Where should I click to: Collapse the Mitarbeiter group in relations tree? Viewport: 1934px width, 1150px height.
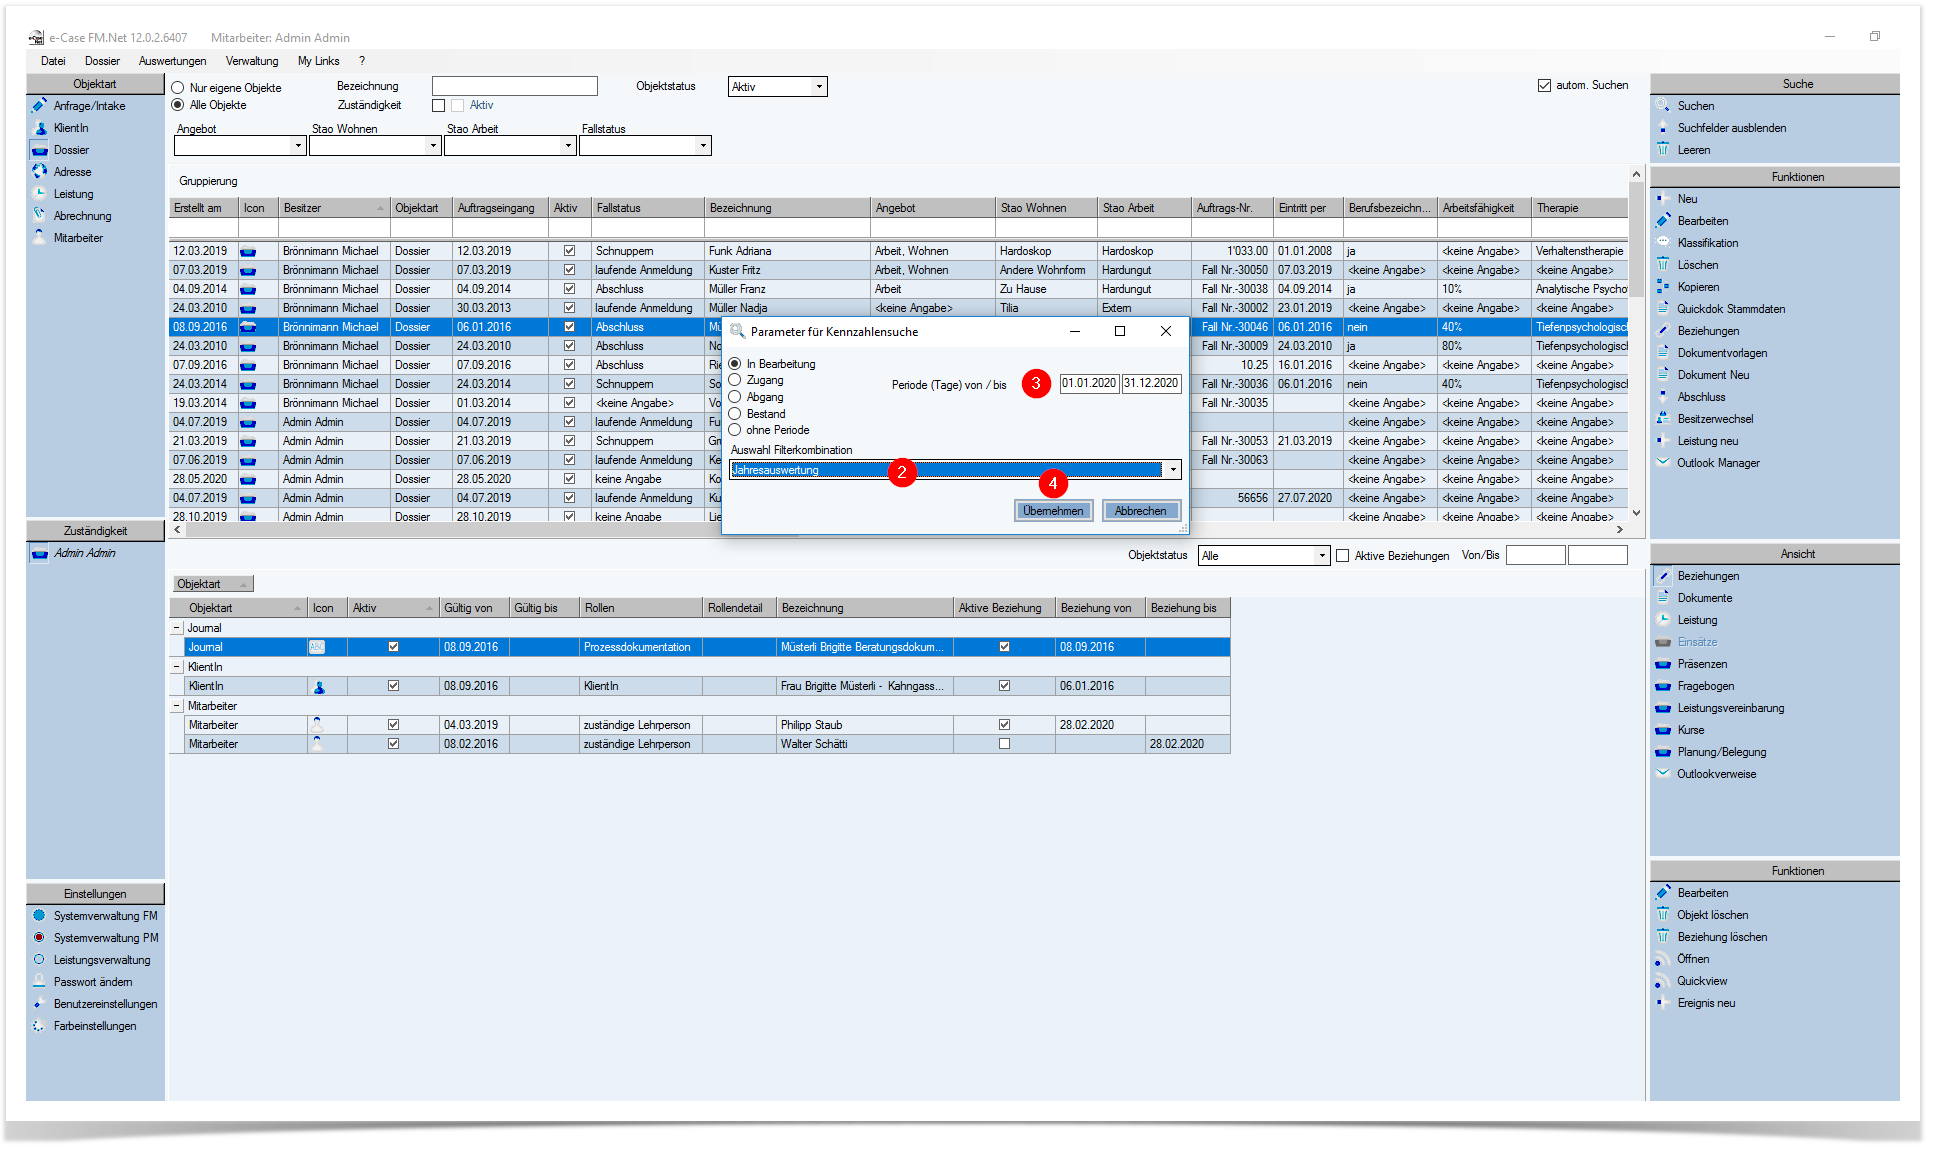[177, 706]
